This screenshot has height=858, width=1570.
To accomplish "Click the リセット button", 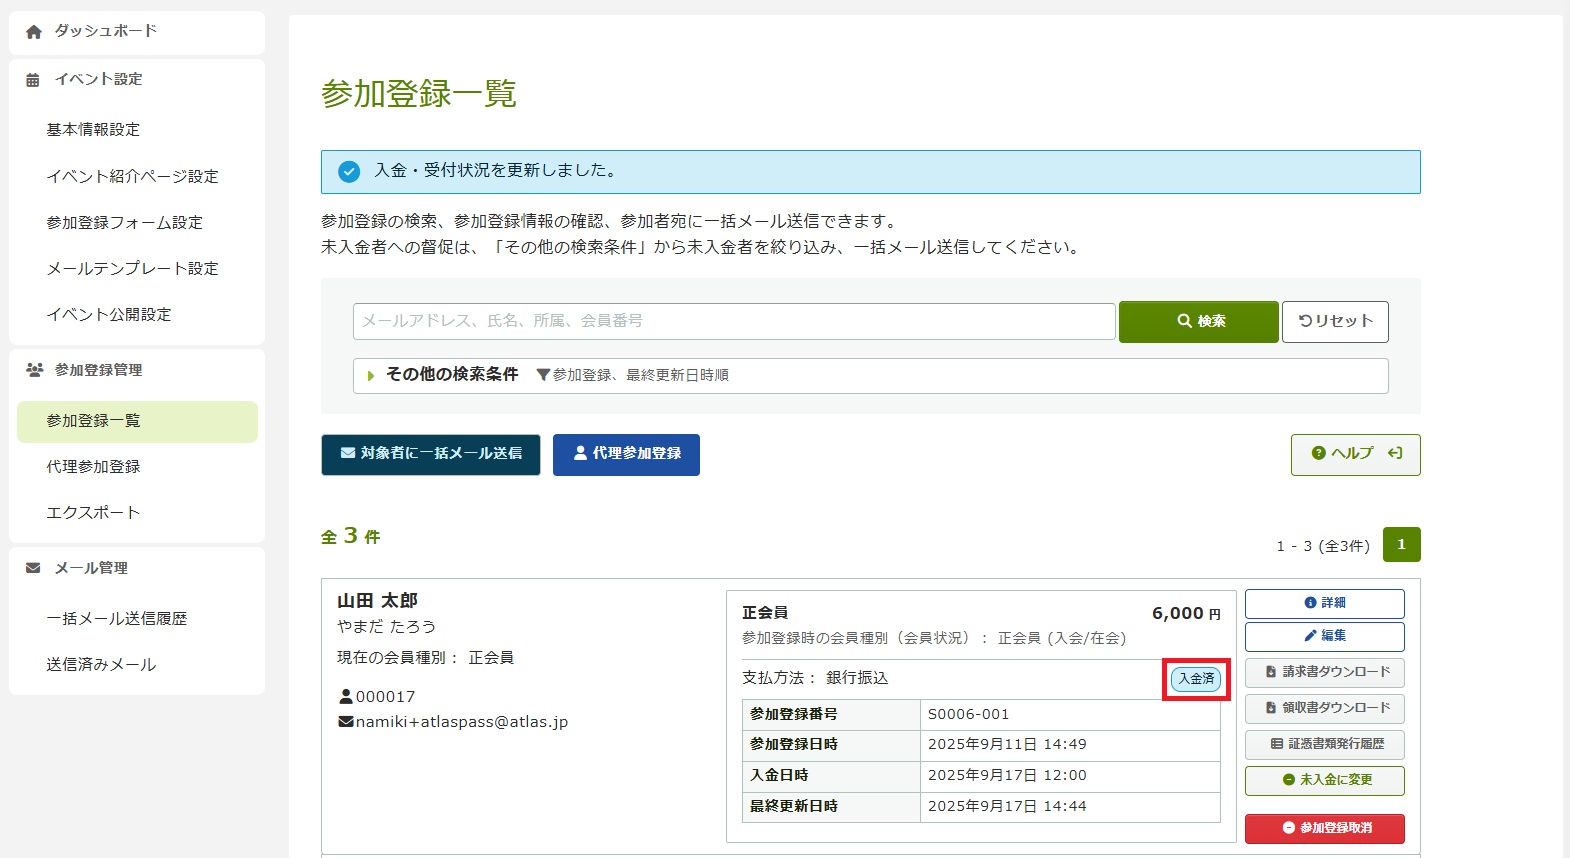I will click(x=1335, y=321).
